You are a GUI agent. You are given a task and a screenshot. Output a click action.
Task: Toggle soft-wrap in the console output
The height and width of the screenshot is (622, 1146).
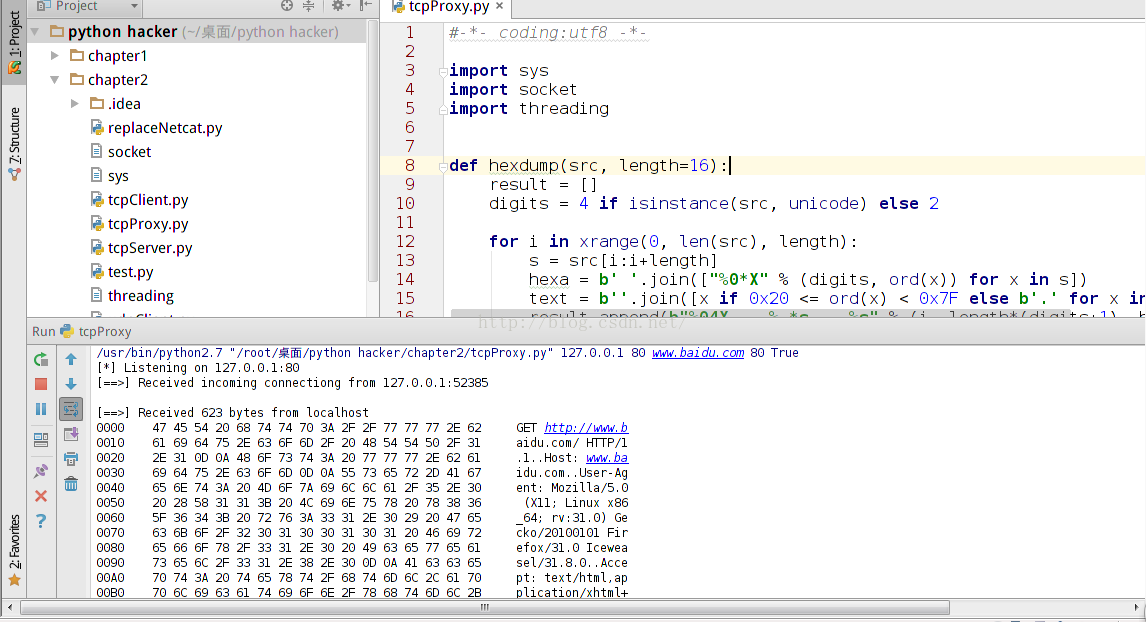[x=71, y=409]
